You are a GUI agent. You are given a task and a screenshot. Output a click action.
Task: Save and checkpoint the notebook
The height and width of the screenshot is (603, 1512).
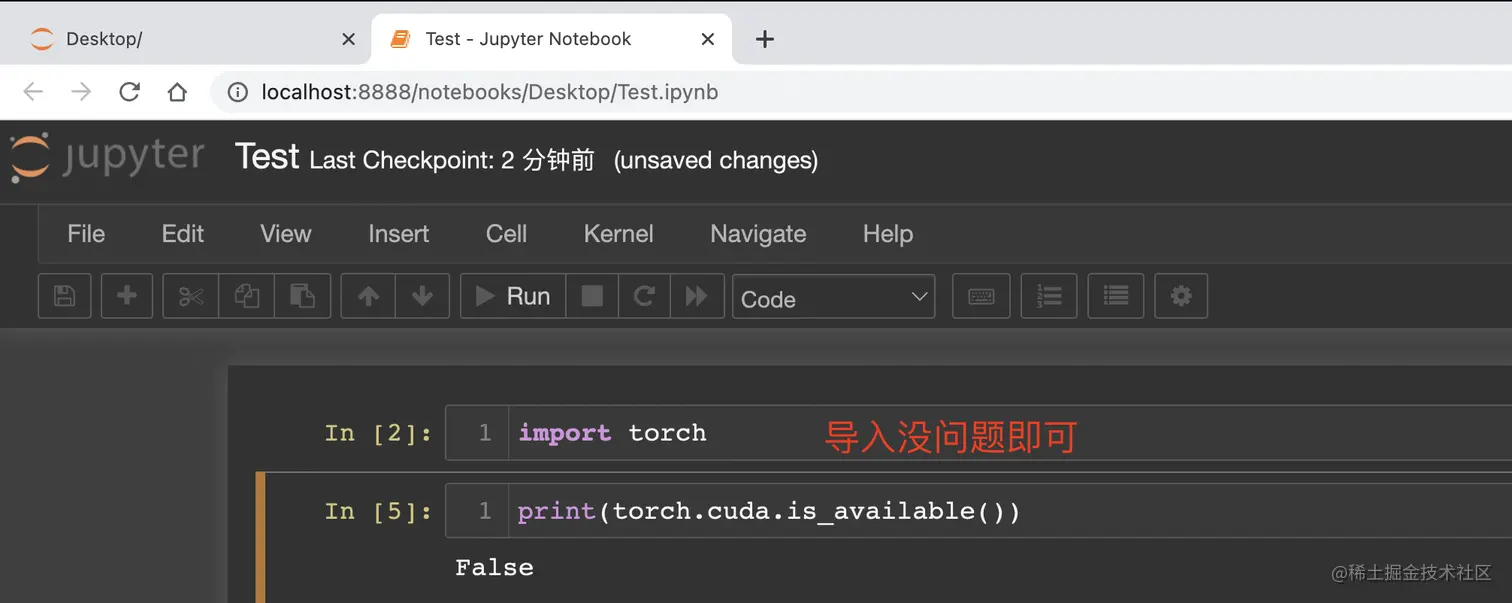pos(64,296)
